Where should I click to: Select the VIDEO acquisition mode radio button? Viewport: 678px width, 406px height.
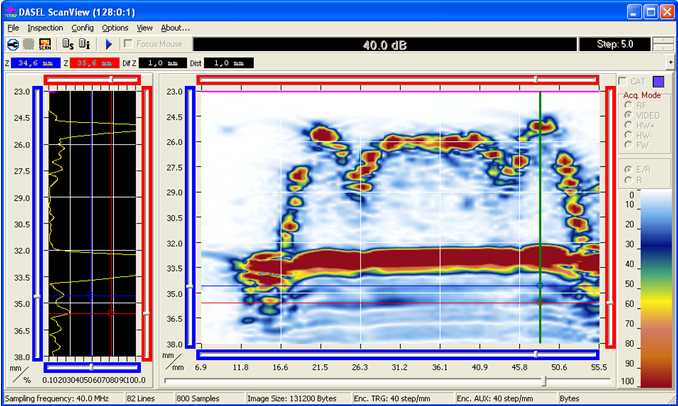tap(627, 115)
